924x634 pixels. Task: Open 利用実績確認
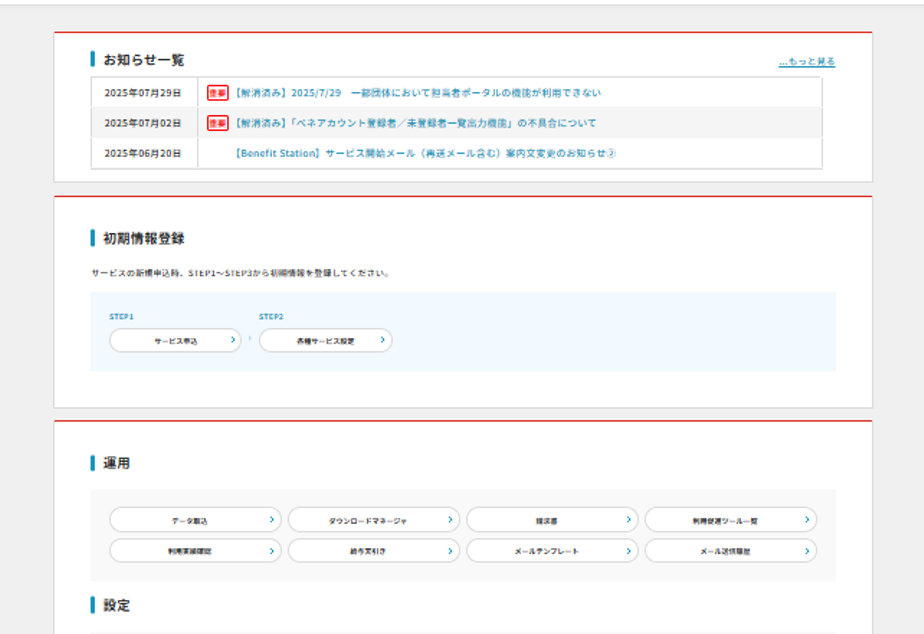pyautogui.click(x=190, y=551)
